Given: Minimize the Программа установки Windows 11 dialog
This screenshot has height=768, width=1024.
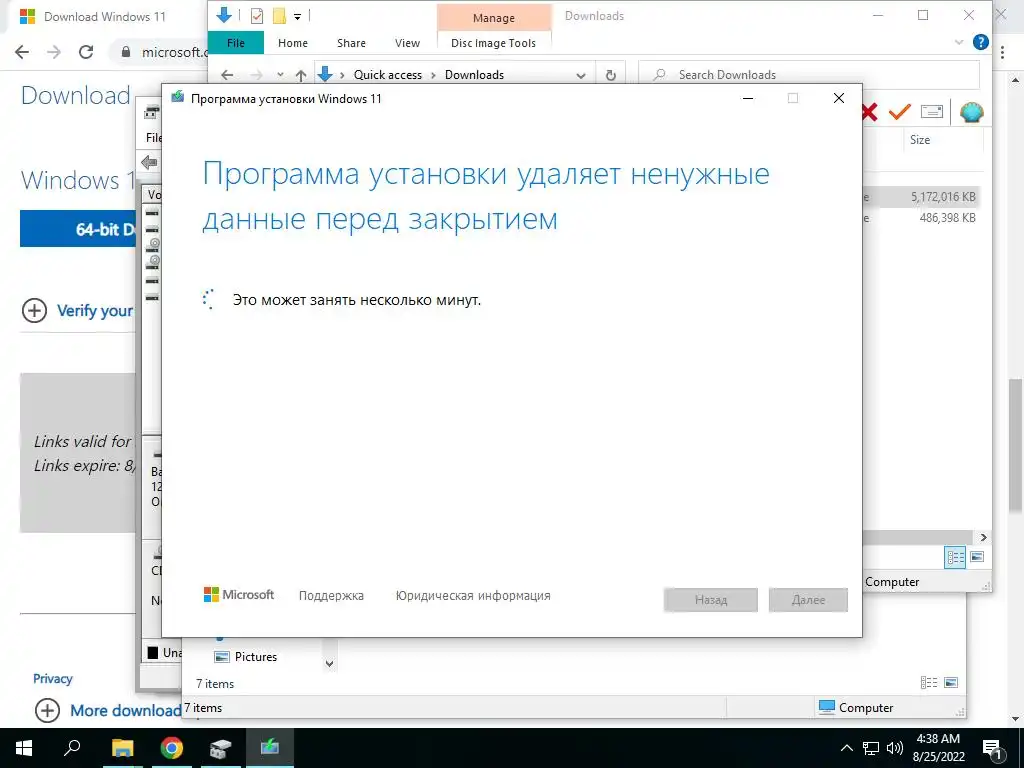Looking at the screenshot, I should [x=748, y=98].
